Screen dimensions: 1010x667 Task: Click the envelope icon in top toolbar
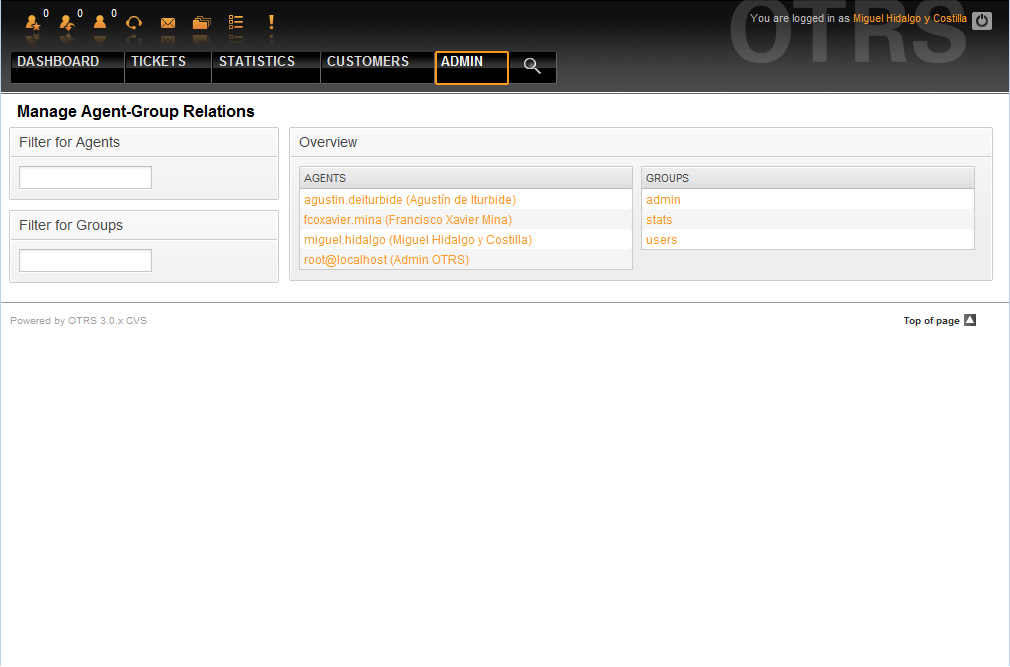[168, 22]
